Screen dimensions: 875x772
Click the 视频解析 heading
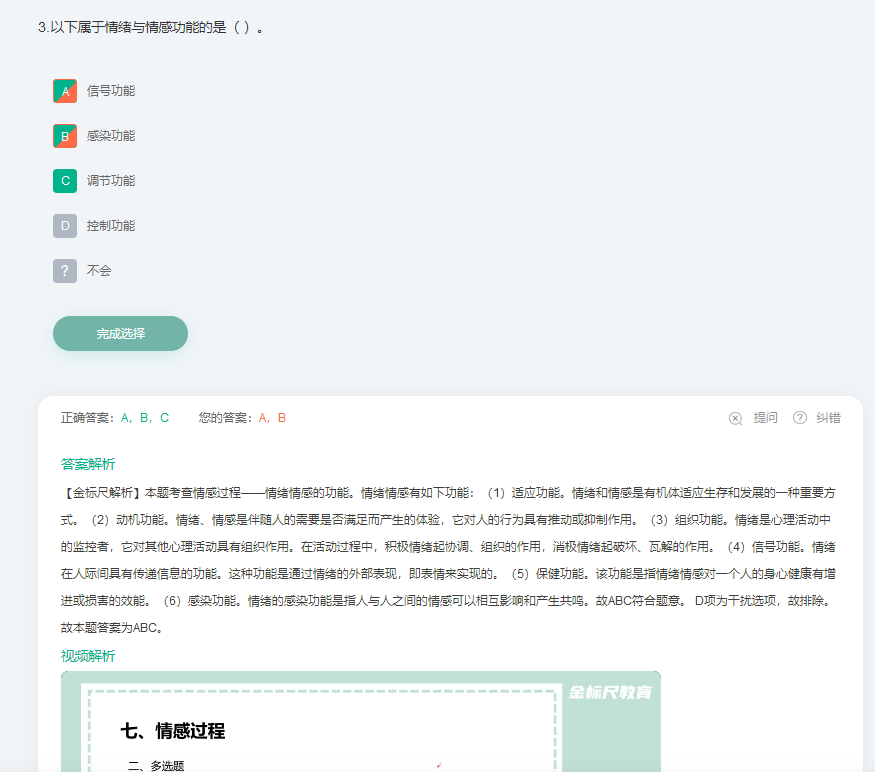(x=88, y=656)
